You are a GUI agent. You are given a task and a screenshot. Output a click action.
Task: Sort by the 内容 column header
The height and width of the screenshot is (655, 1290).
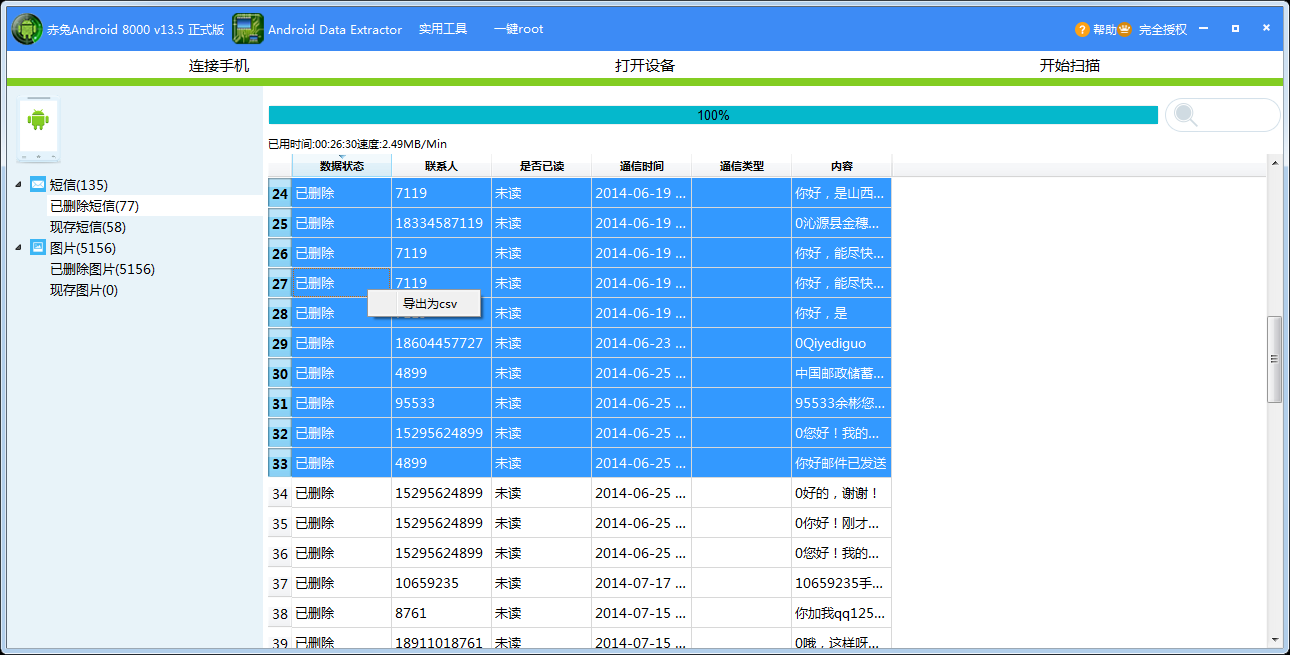click(x=842, y=166)
